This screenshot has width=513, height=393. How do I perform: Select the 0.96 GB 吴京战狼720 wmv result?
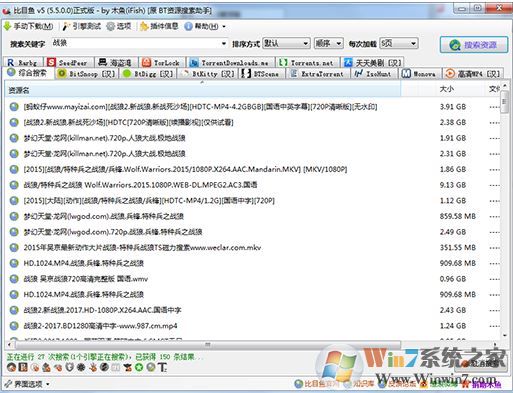pos(252,279)
